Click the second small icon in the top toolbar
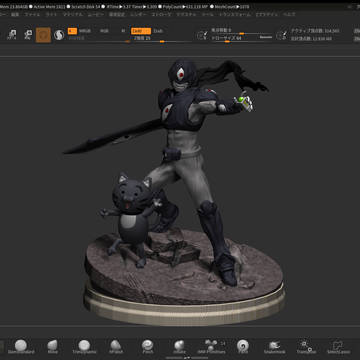 click(28, 35)
